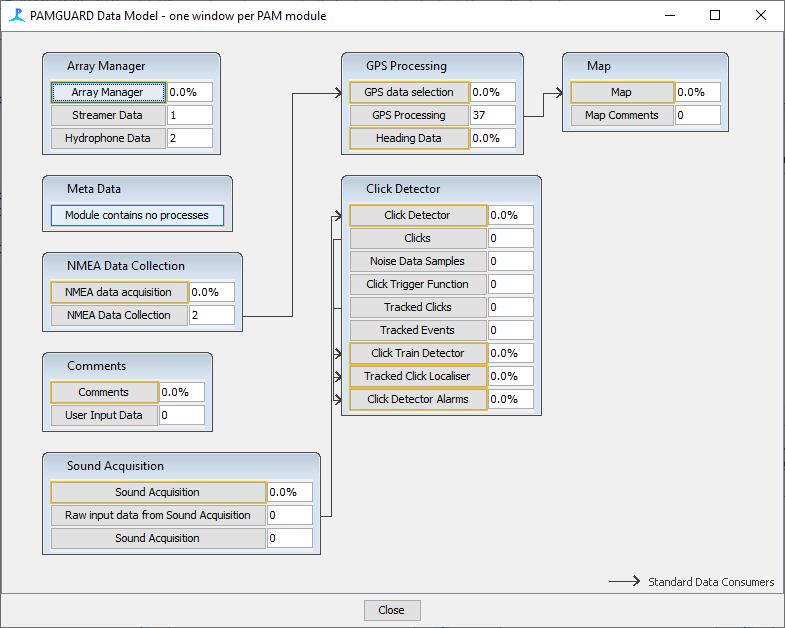
Task: Click the GPS Processing value 37 field
Action: coord(493,115)
